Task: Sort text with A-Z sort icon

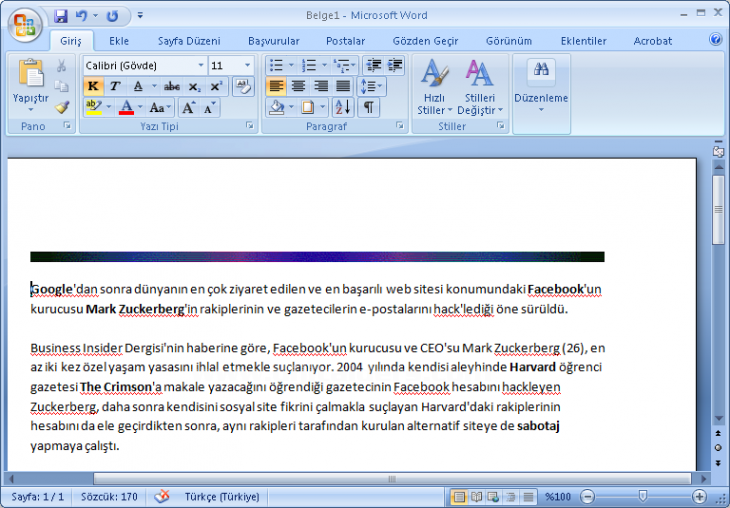Action: (343, 108)
